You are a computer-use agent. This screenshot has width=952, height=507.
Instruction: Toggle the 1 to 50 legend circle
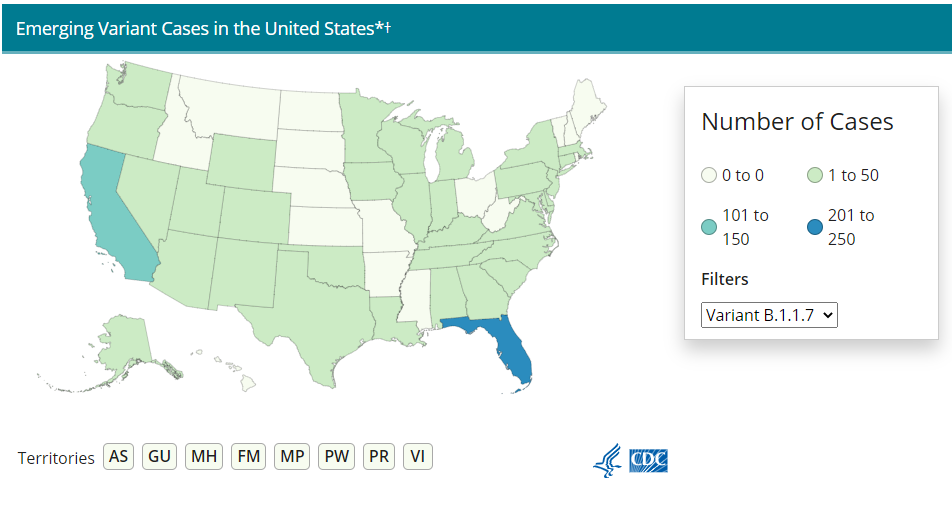[815, 175]
